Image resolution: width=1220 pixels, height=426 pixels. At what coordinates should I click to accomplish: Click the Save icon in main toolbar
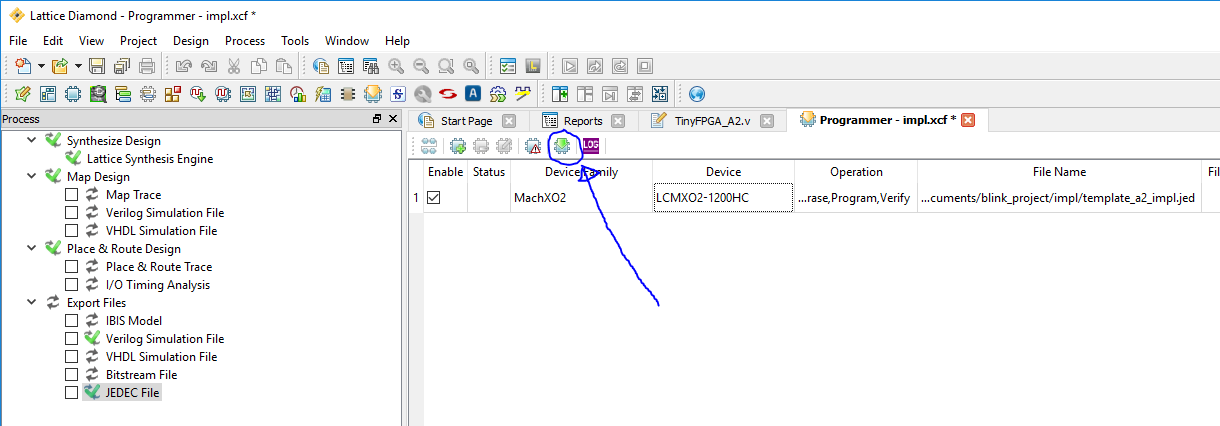pos(97,67)
